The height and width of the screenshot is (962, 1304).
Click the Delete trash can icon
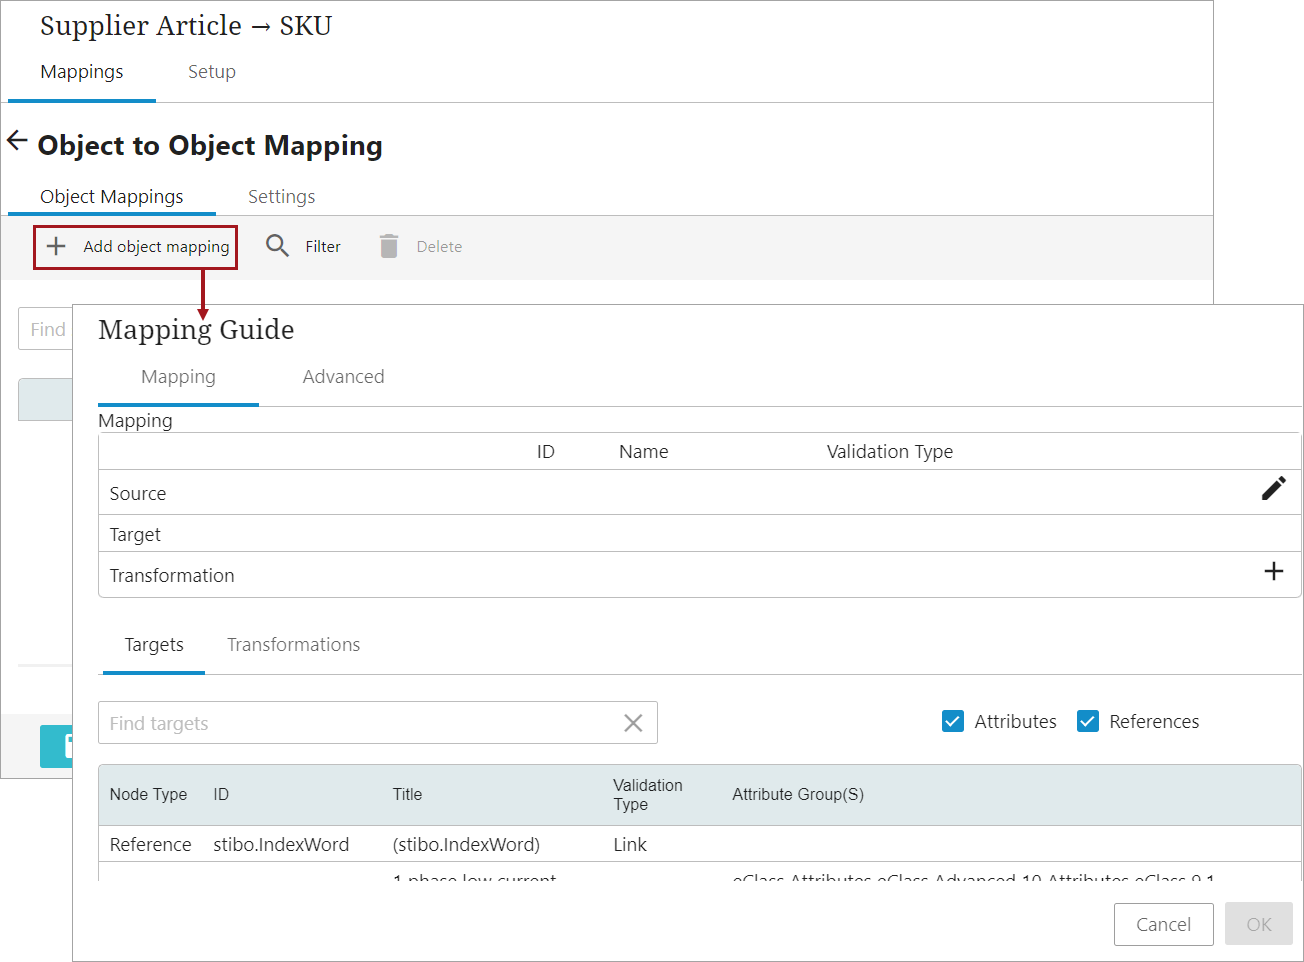[x=389, y=246]
